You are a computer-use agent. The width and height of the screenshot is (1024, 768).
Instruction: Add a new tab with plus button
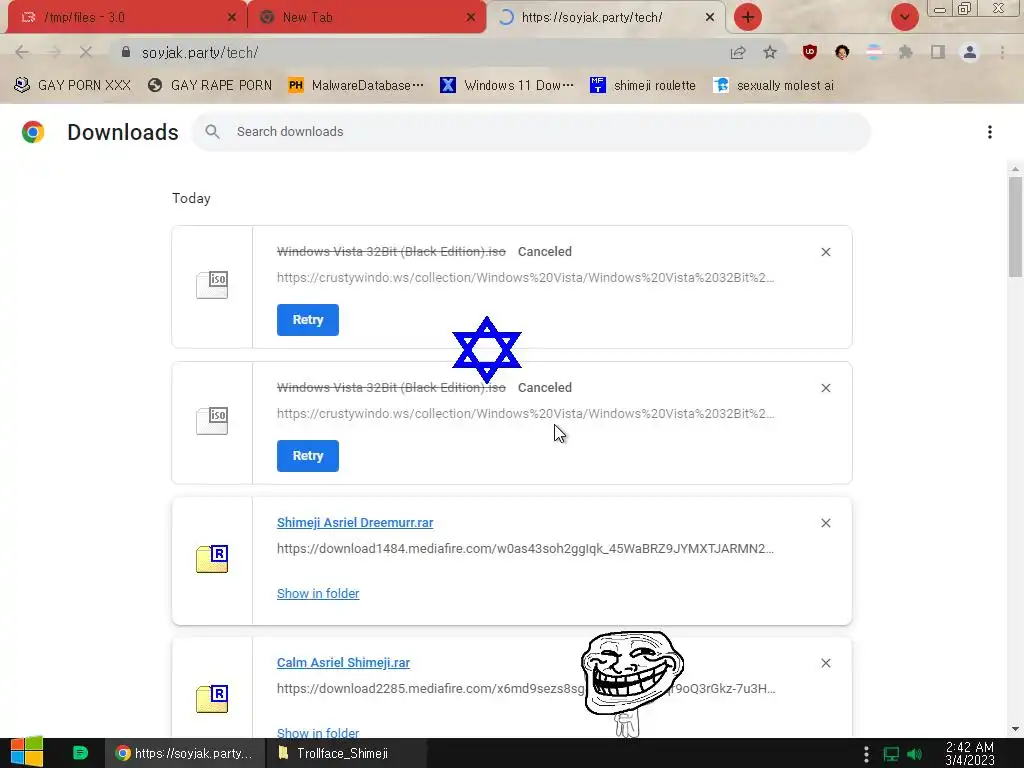pos(748,17)
